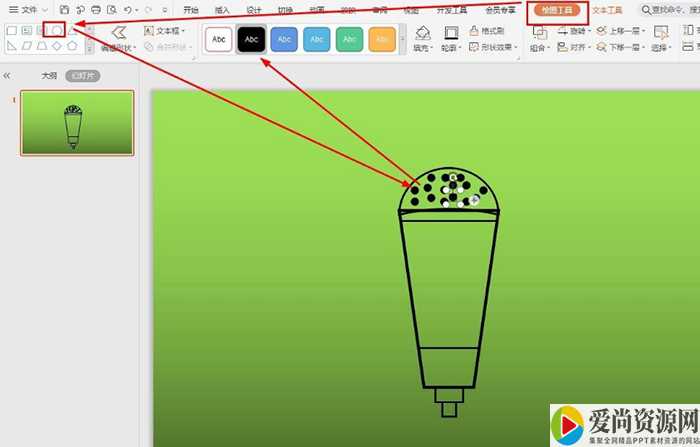This screenshot has width=700, height=447.
Task: Apply the black Abc shape style swatch
Action: tap(252, 38)
